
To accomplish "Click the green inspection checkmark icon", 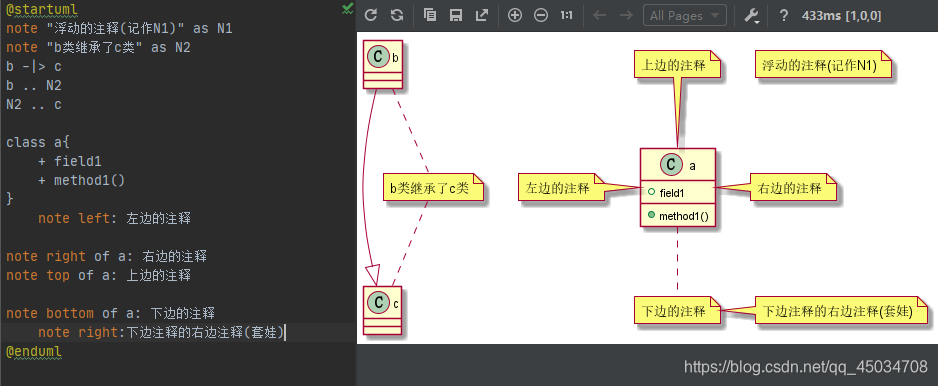I will tap(348, 8).
